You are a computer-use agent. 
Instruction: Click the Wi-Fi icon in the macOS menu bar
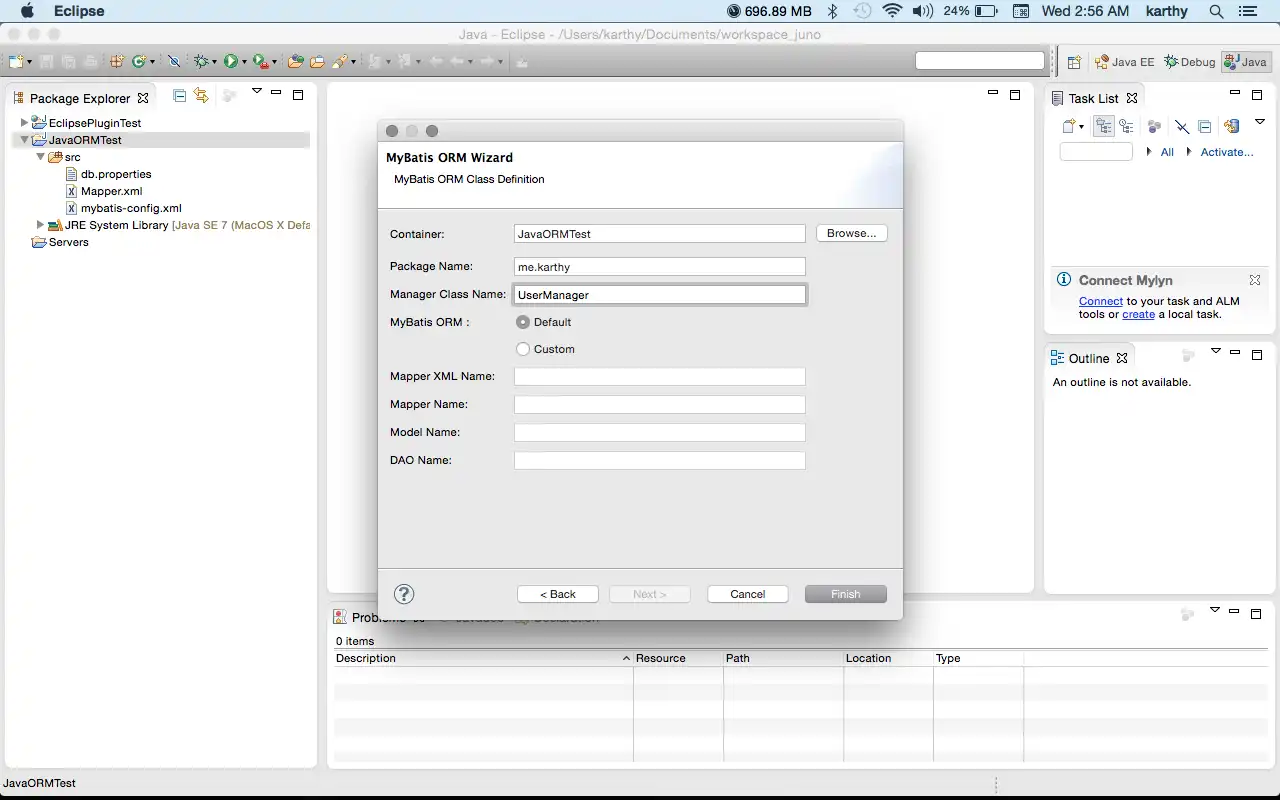[x=892, y=11]
